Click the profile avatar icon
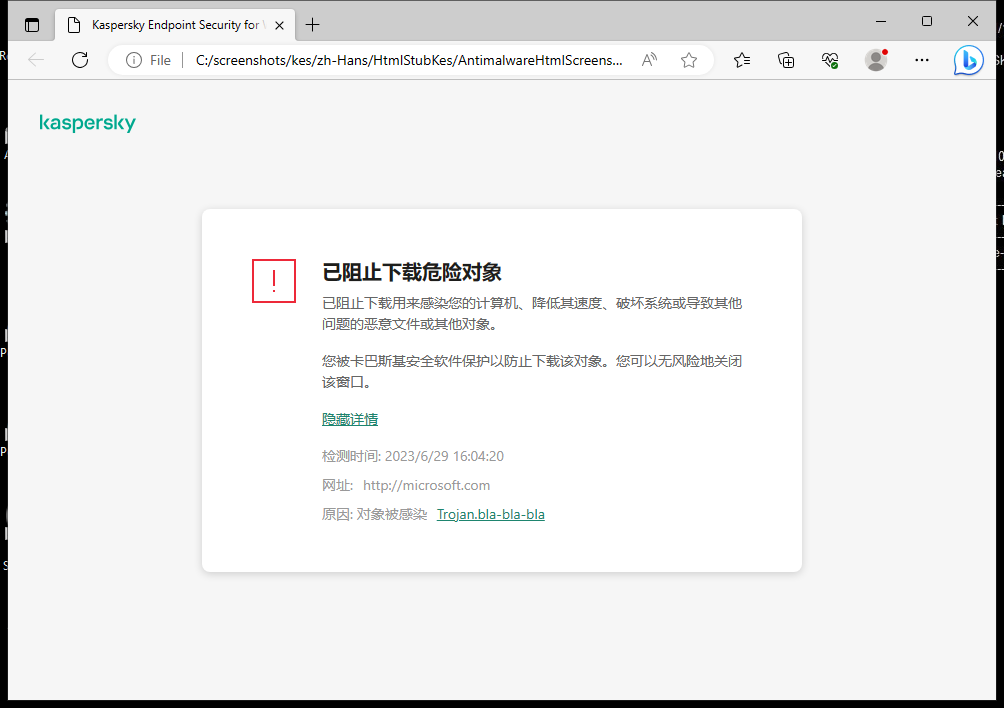Screen dimensions: 1004x708 coord(875,59)
